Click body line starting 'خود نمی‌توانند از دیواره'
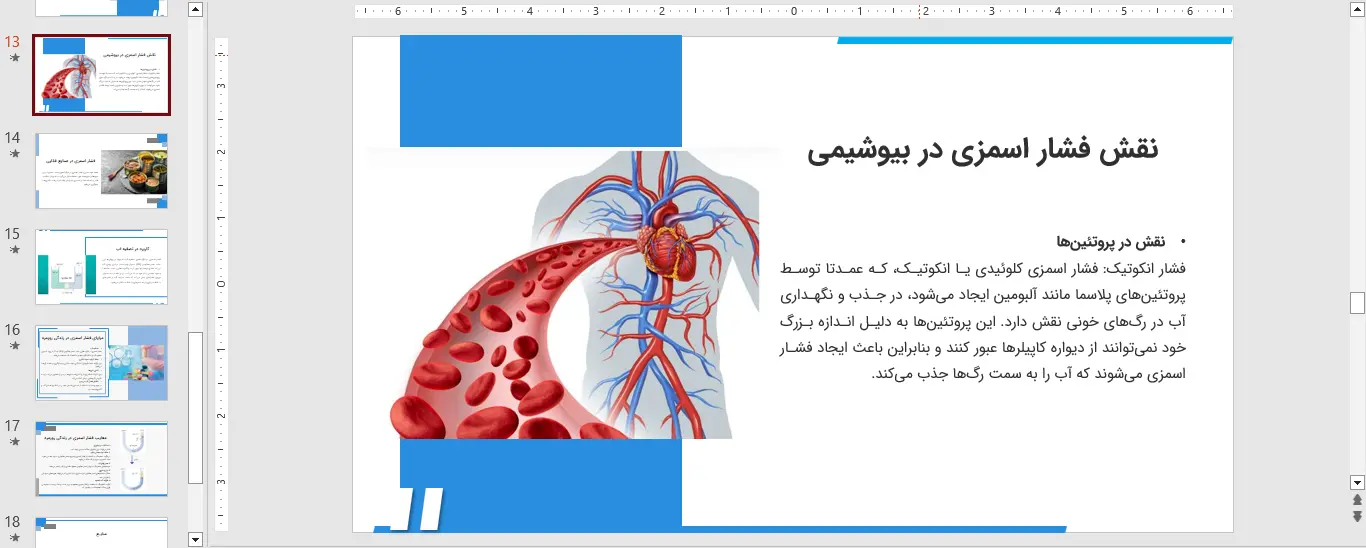Screen dimensions: 1366x548 click(x=984, y=347)
